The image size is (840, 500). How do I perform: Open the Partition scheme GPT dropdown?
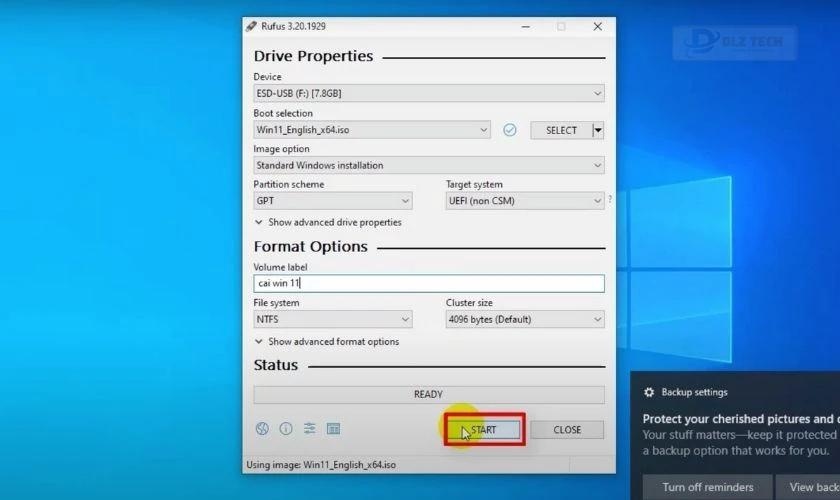[x=333, y=201]
